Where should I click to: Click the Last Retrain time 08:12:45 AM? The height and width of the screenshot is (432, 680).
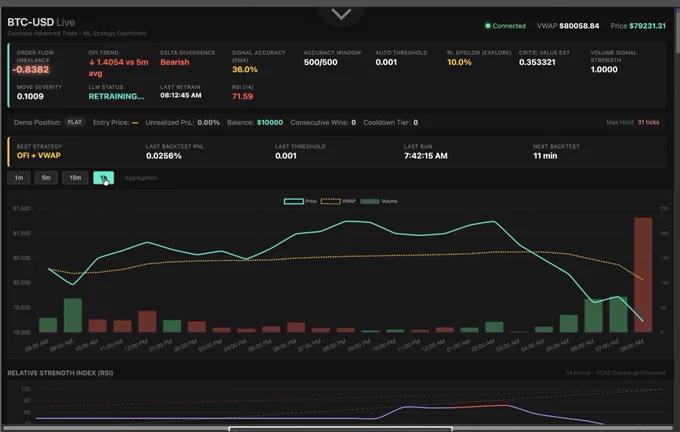click(x=181, y=95)
